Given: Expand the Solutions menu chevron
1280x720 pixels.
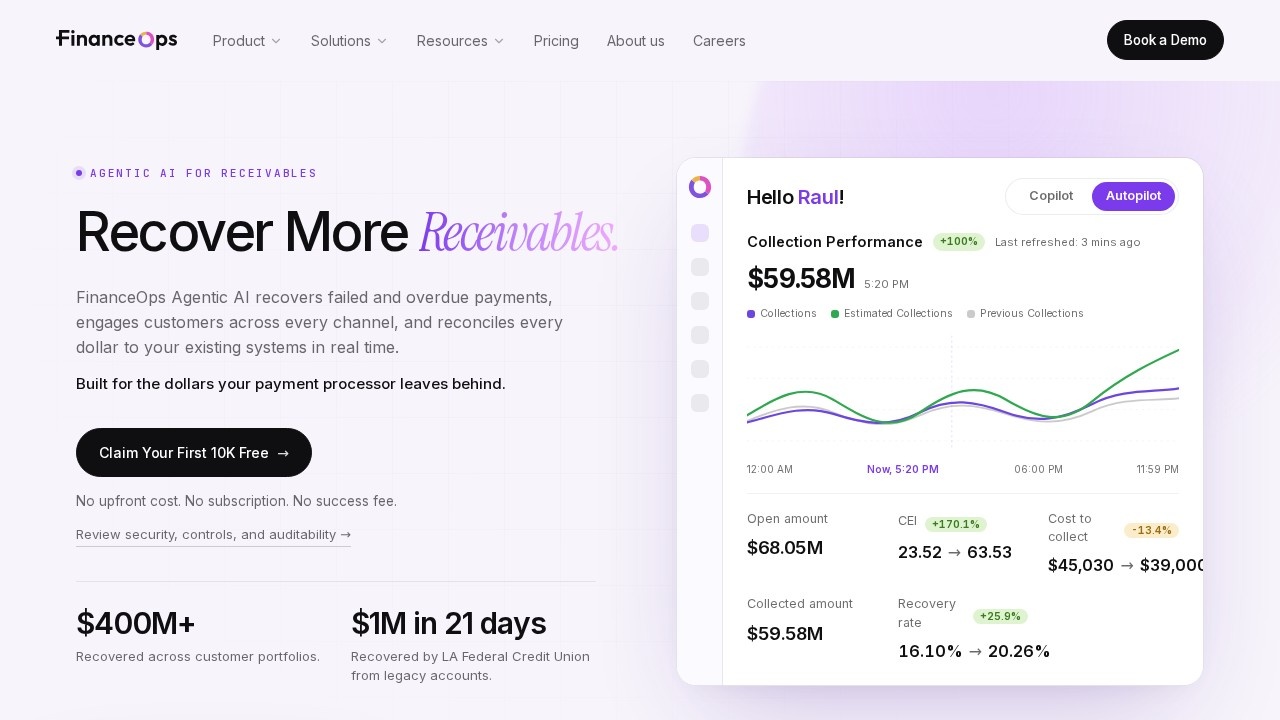Looking at the screenshot, I should (382, 41).
